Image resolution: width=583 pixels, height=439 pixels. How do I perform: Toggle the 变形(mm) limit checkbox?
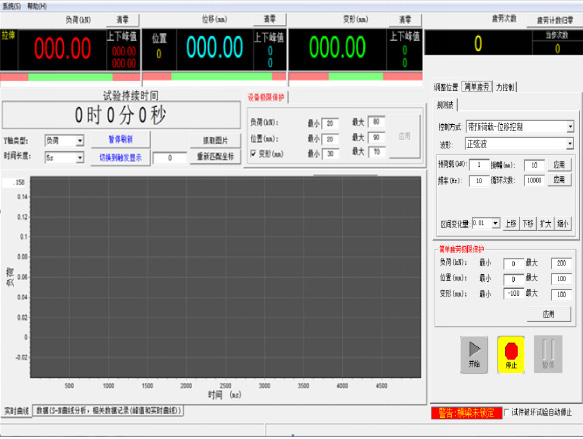253,154
